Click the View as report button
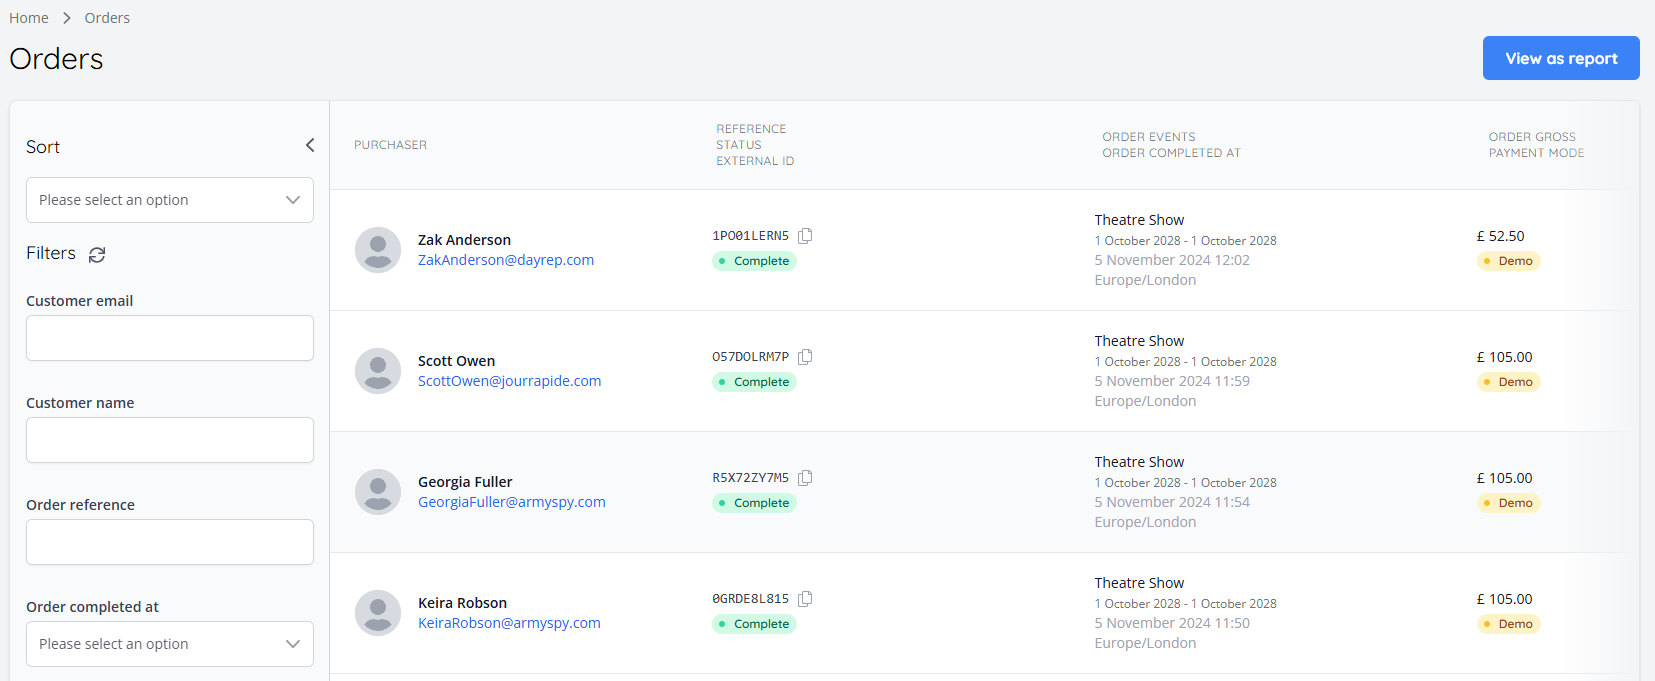 click(x=1560, y=58)
